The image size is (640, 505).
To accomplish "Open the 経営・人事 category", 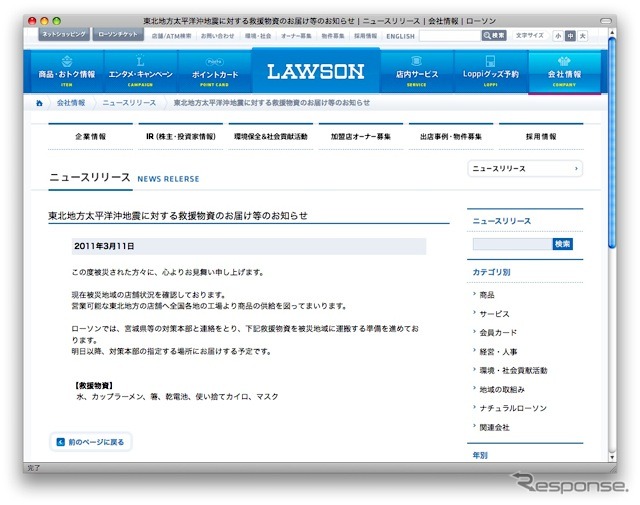I will coord(498,351).
